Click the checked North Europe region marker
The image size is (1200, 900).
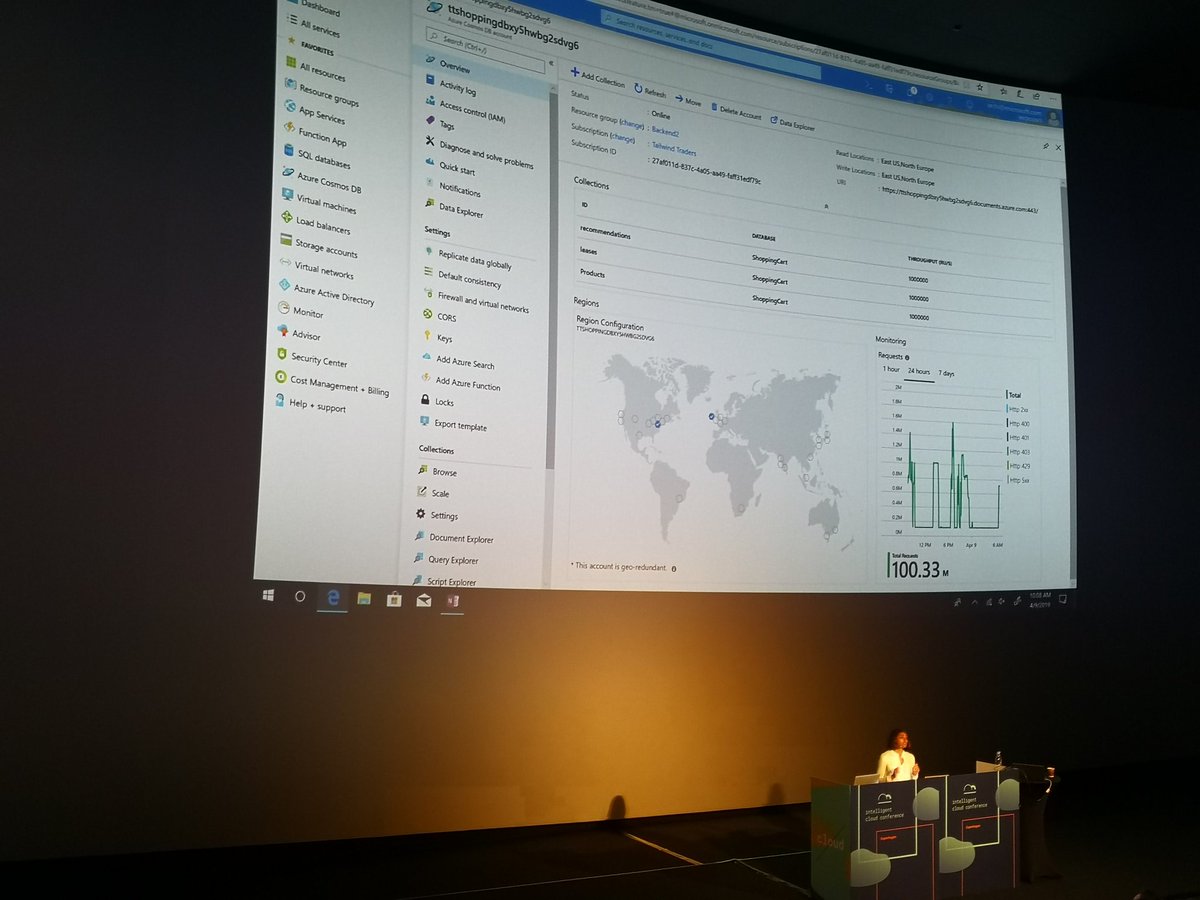pos(711,415)
